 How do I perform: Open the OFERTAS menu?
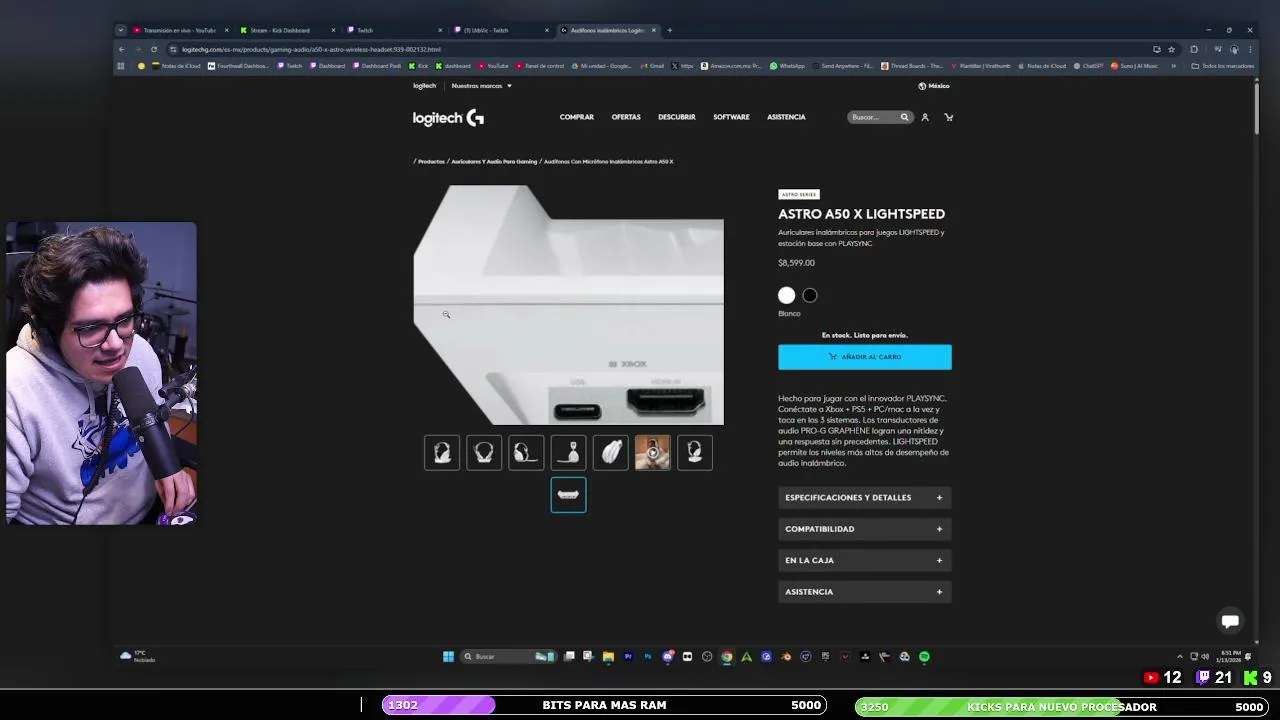coord(626,117)
